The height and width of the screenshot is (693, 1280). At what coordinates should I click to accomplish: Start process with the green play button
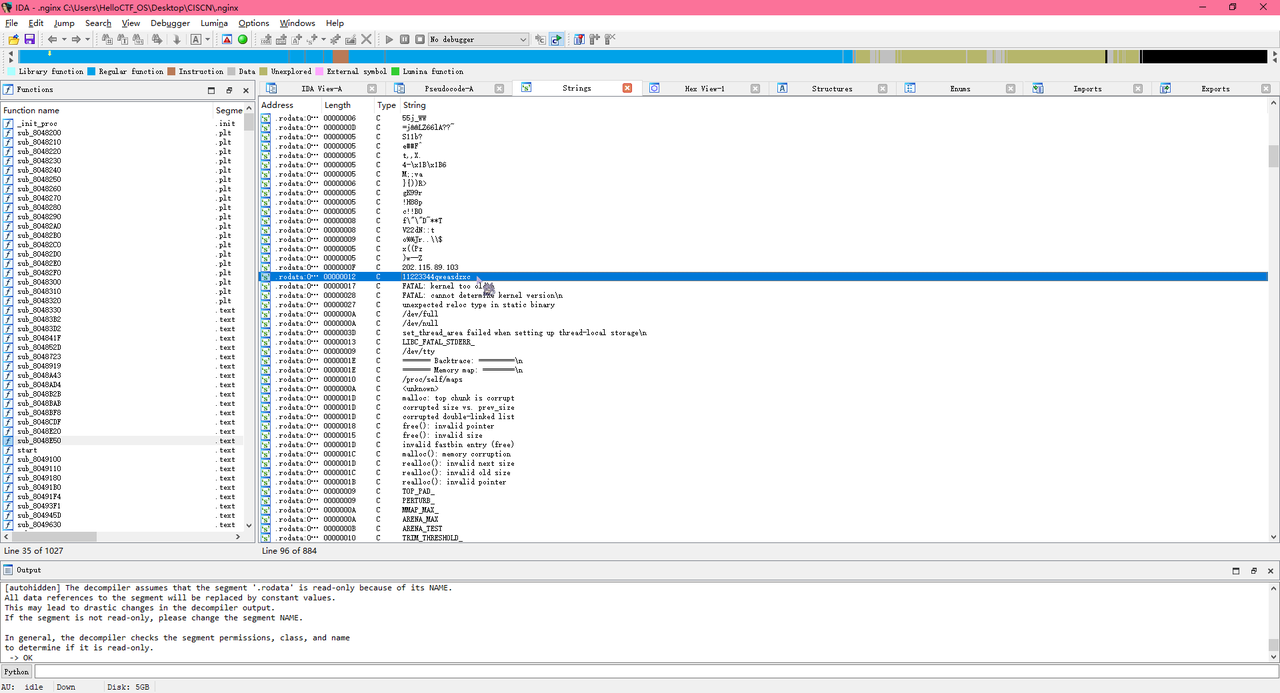click(390, 39)
